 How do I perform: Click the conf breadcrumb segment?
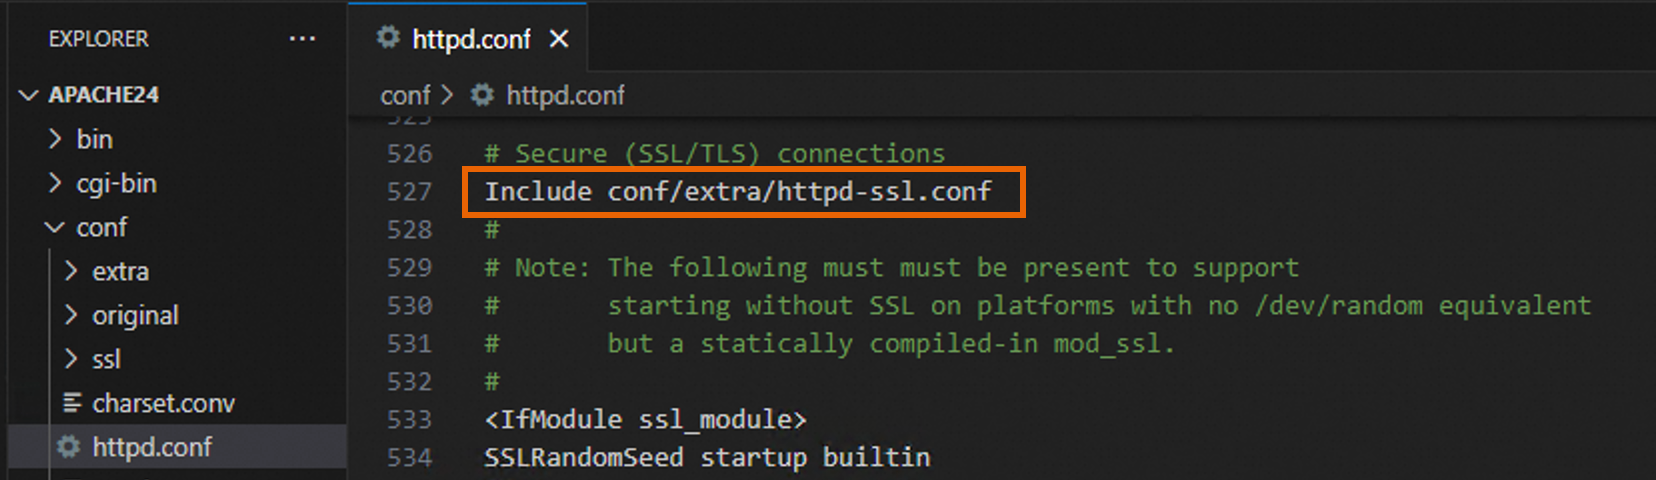405,95
